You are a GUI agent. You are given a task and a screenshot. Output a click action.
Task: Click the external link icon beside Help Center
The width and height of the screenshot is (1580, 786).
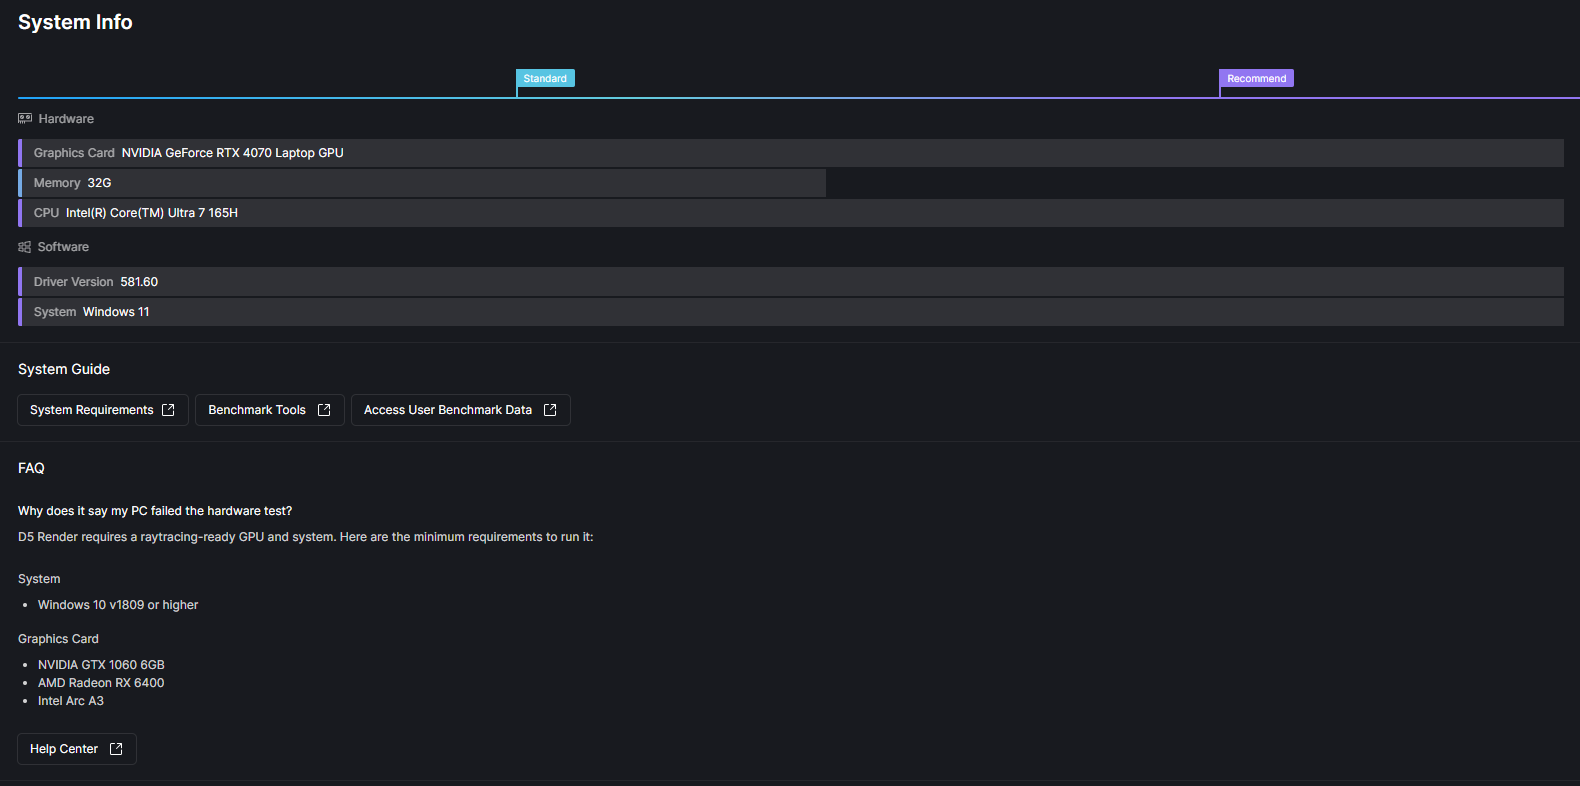click(116, 749)
